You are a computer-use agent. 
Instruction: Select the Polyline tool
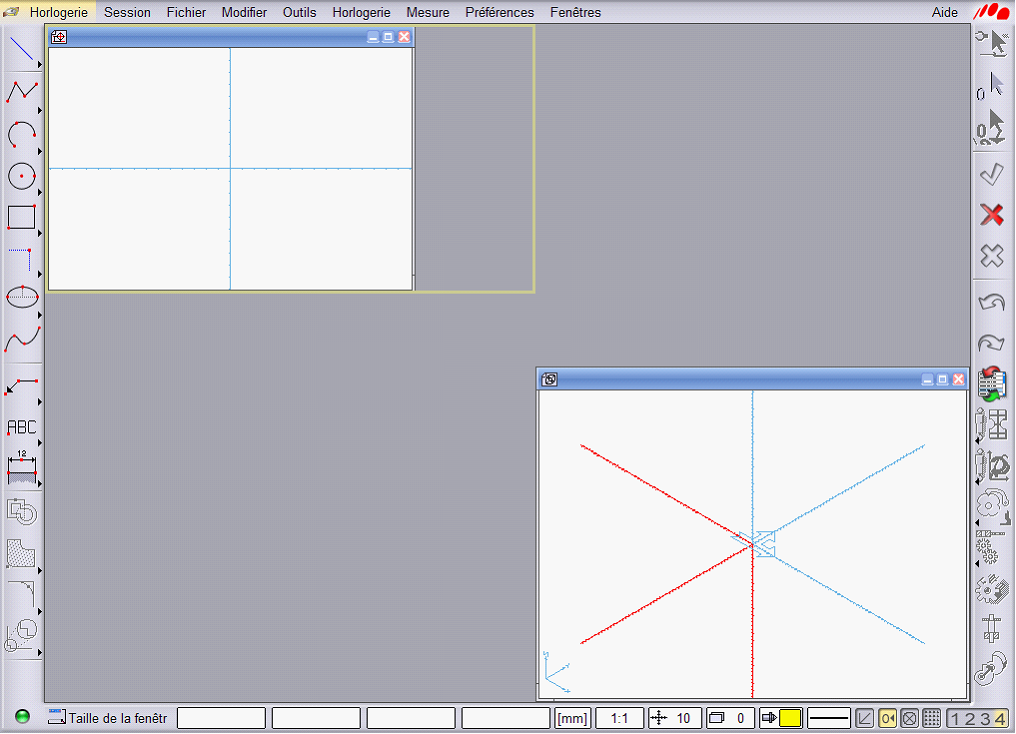tap(22, 91)
